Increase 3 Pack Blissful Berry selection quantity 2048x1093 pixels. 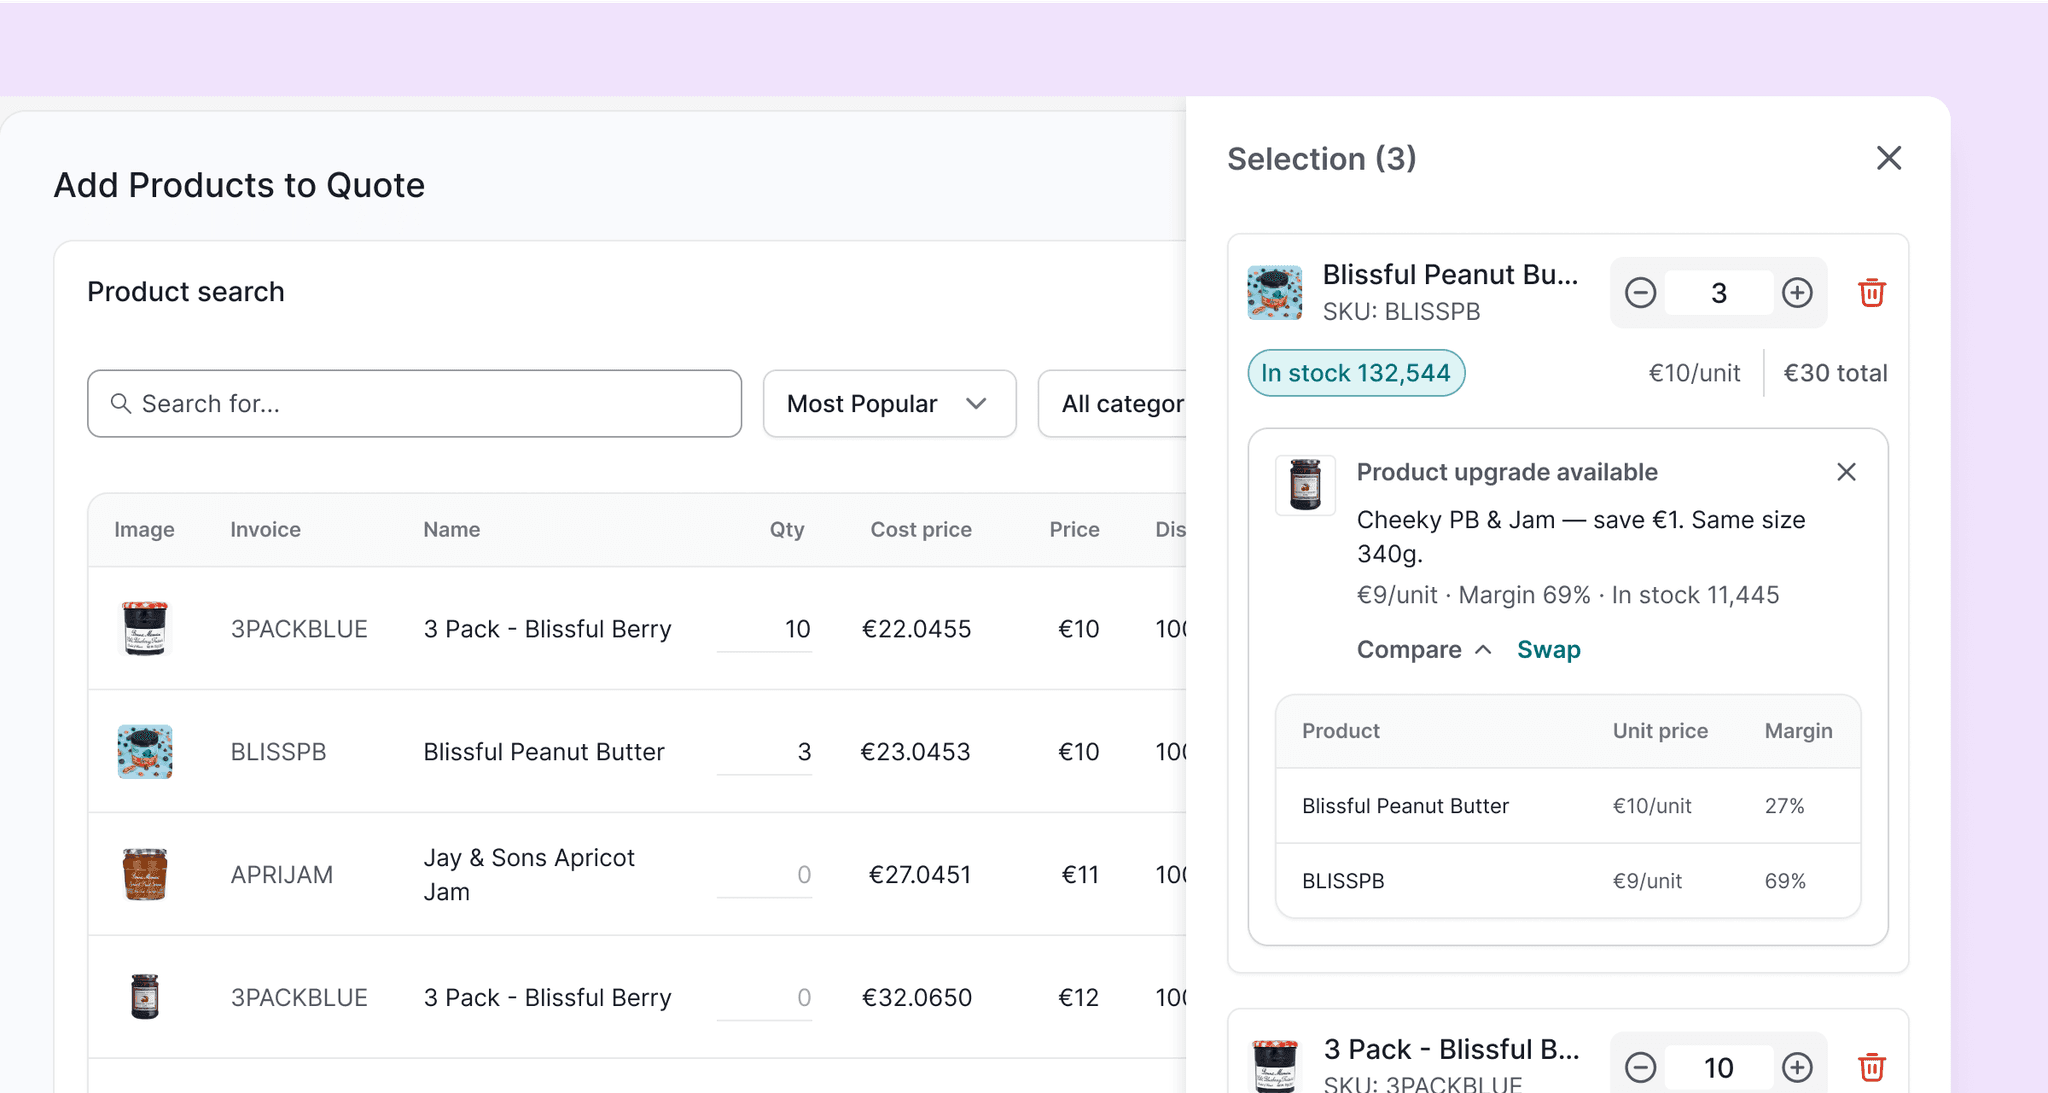point(1797,1068)
